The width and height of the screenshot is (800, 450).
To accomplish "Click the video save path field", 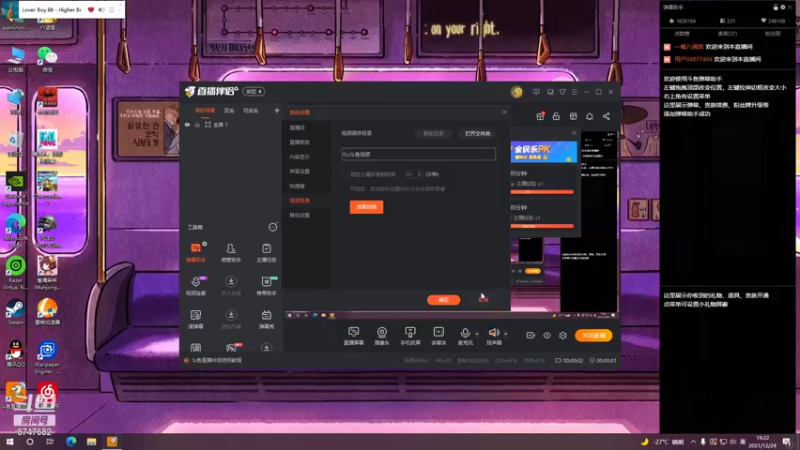I will coord(418,154).
